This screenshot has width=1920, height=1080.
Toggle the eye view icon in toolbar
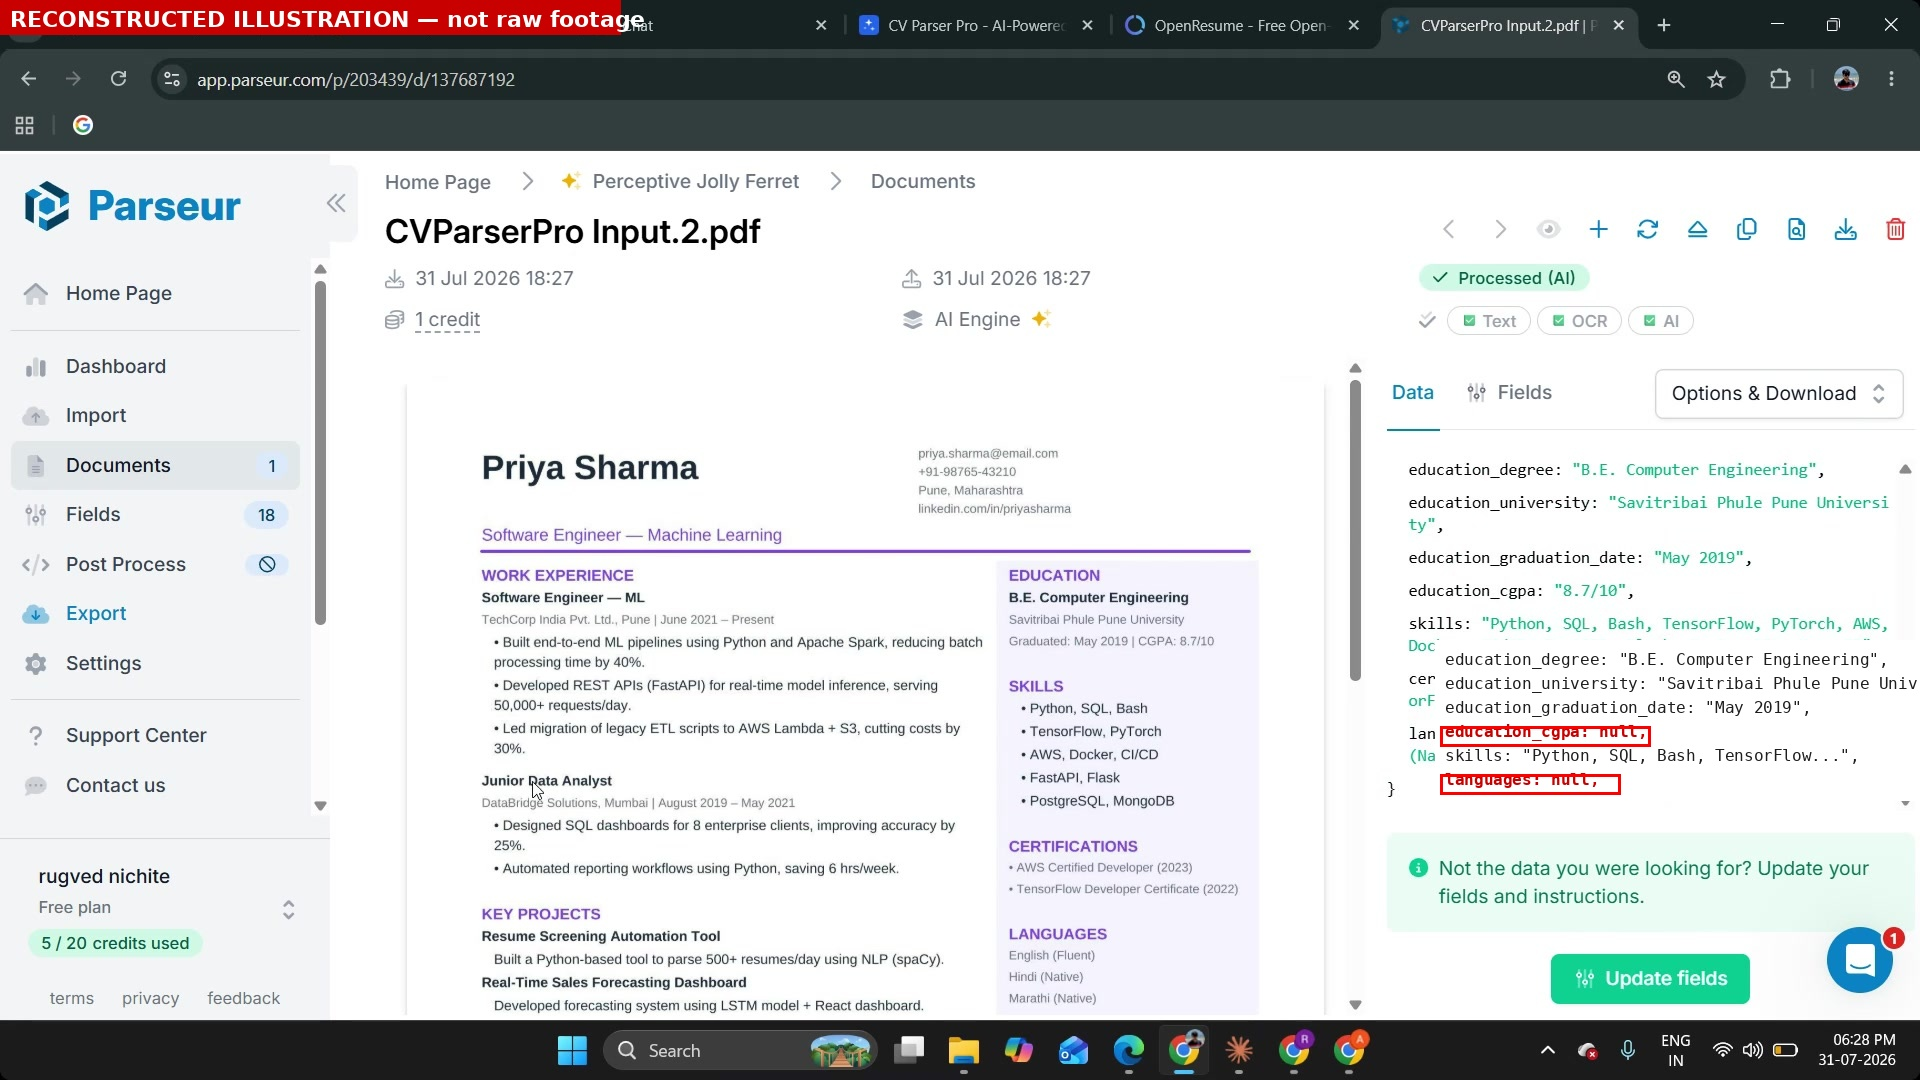click(1549, 230)
